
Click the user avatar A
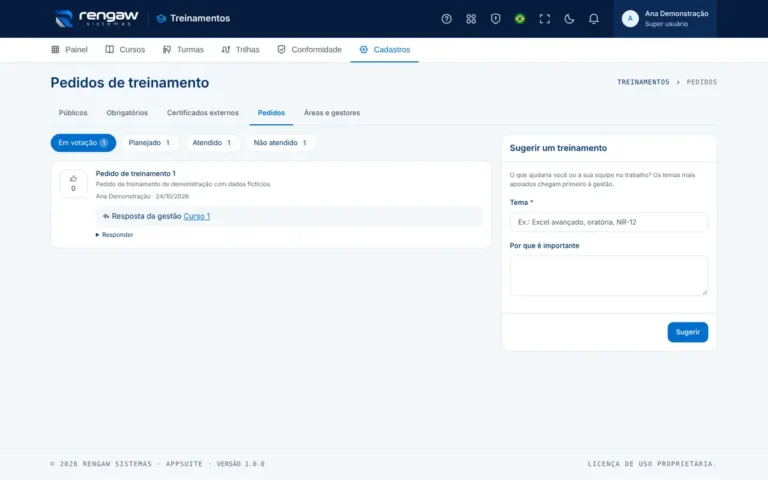[630, 19]
